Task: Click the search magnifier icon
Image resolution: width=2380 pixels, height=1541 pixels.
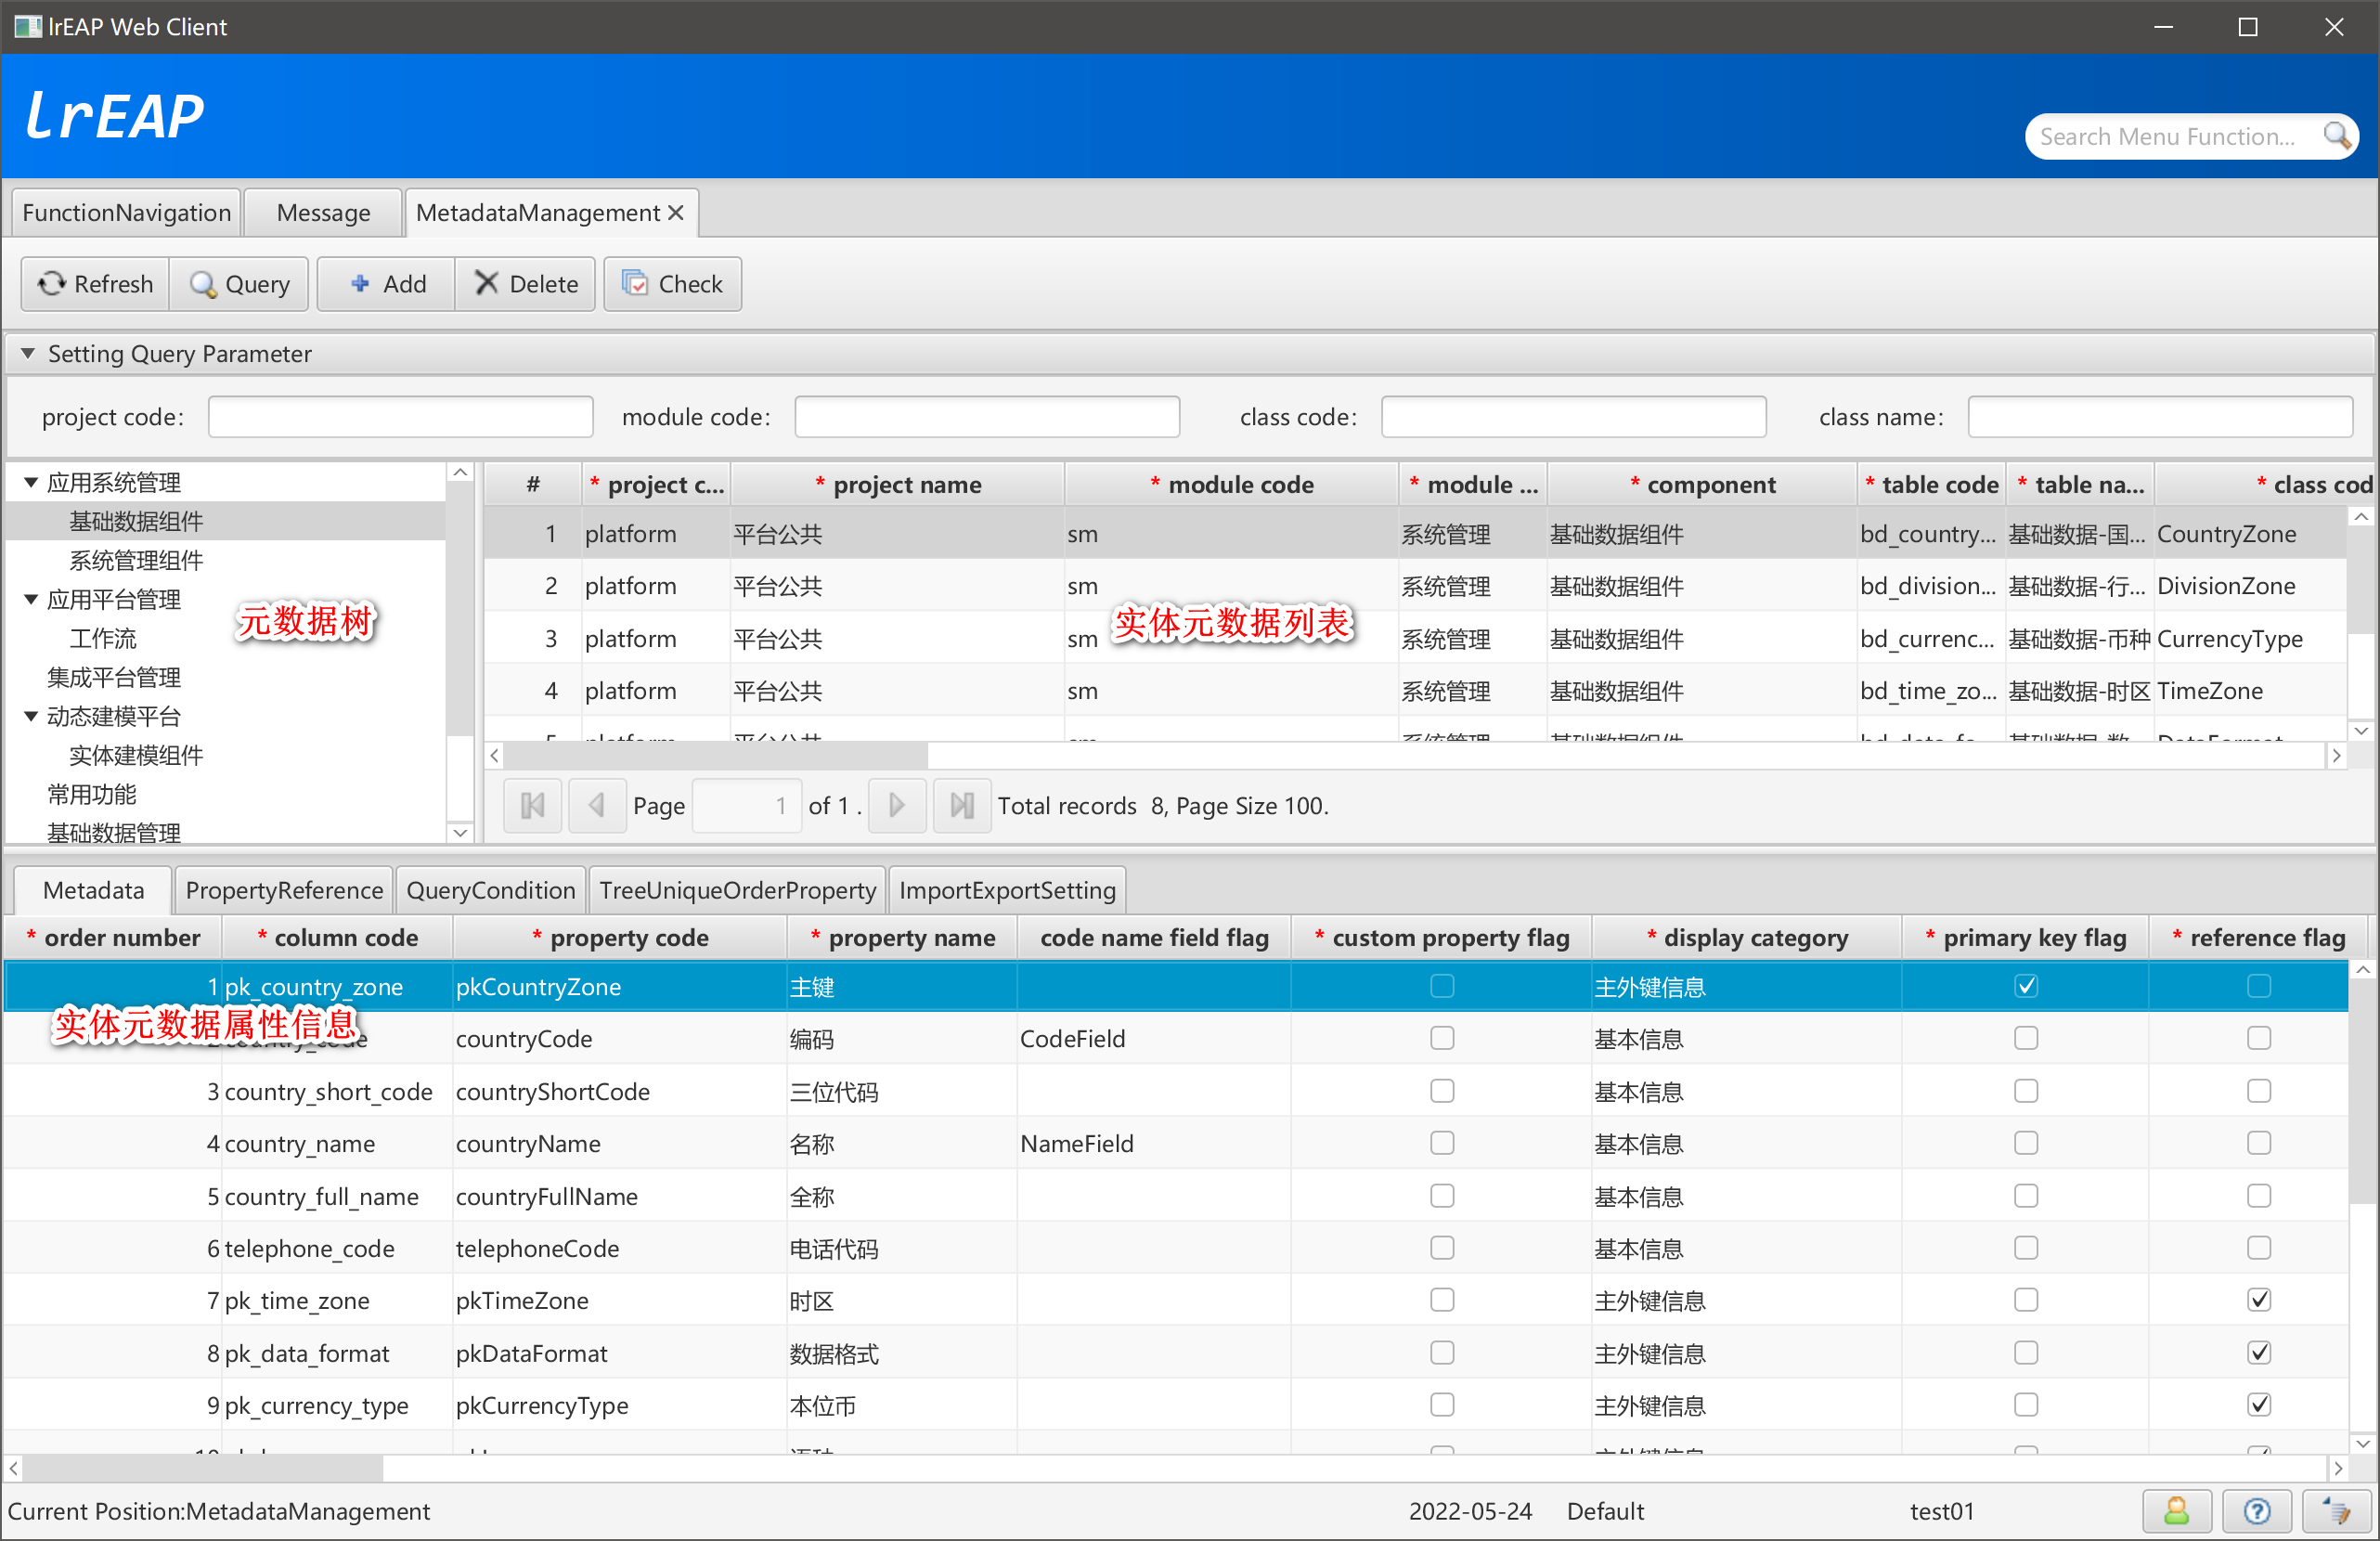Action: [x=2336, y=136]
